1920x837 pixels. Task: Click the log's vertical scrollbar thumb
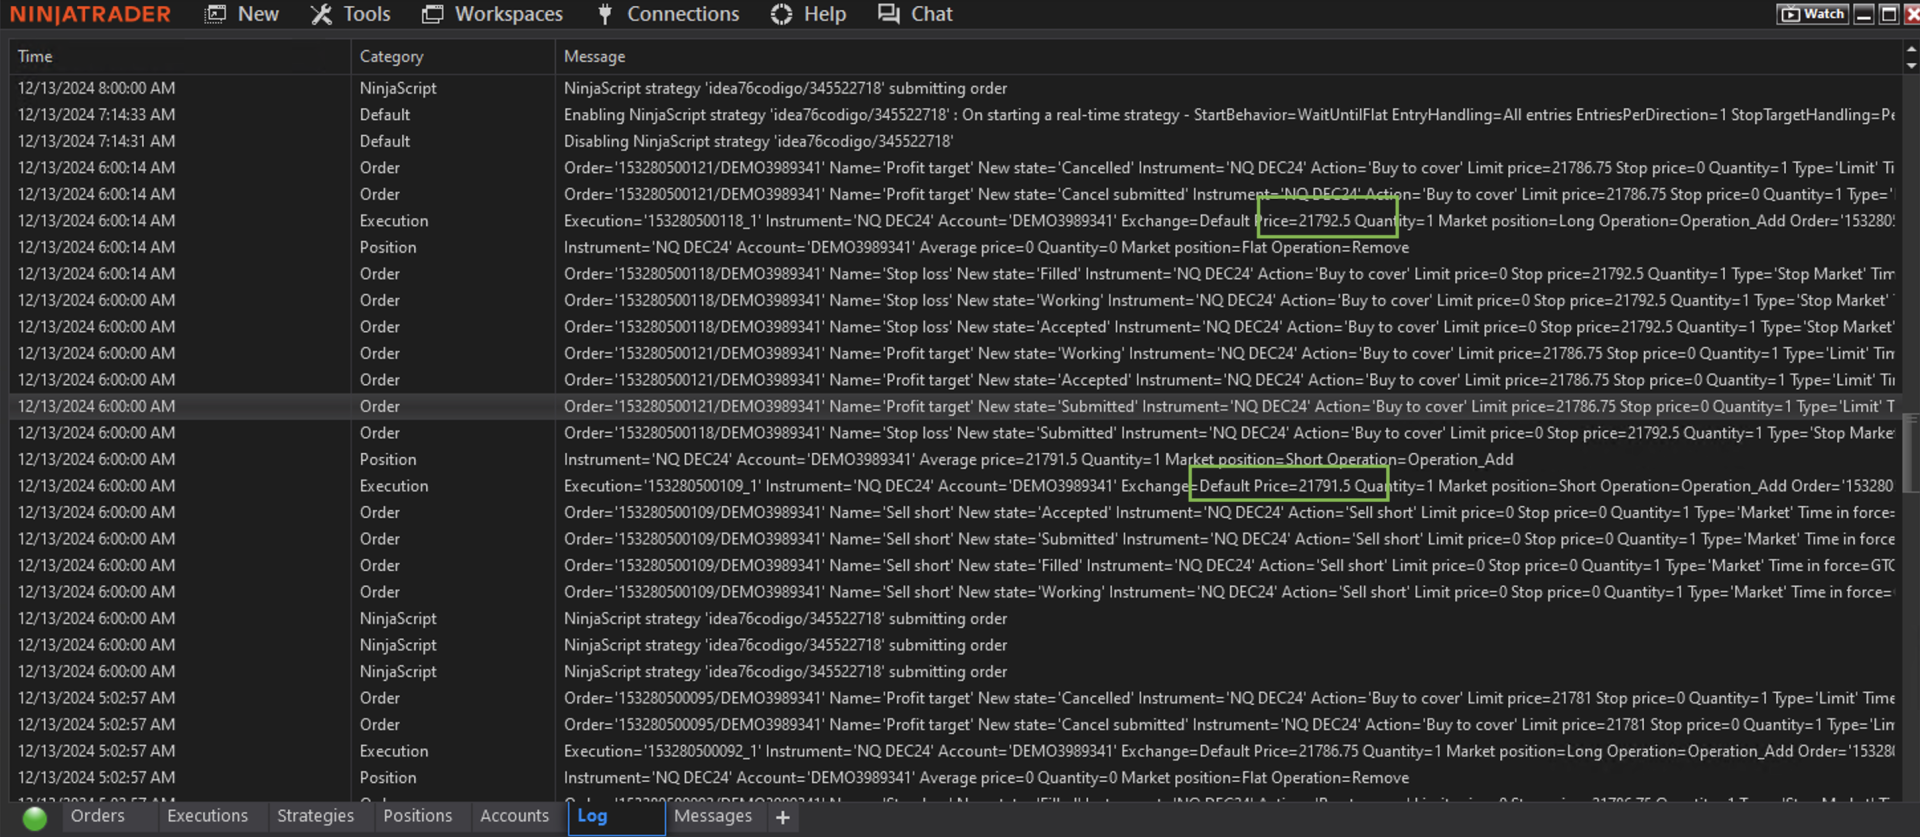(1911, 452)
